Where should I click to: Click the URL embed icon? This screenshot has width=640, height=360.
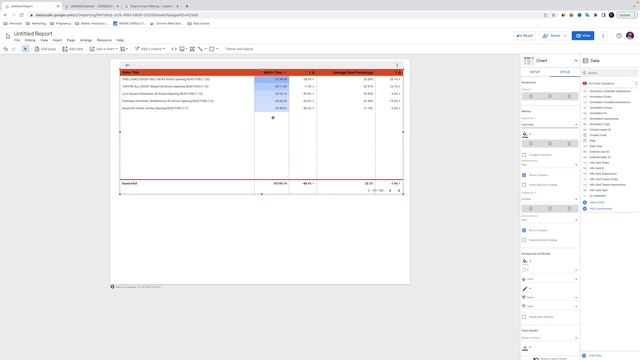coord(174,49)
